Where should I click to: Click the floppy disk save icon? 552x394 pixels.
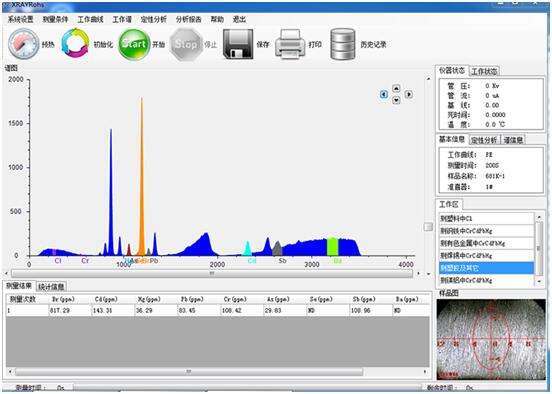click(238, 44)
